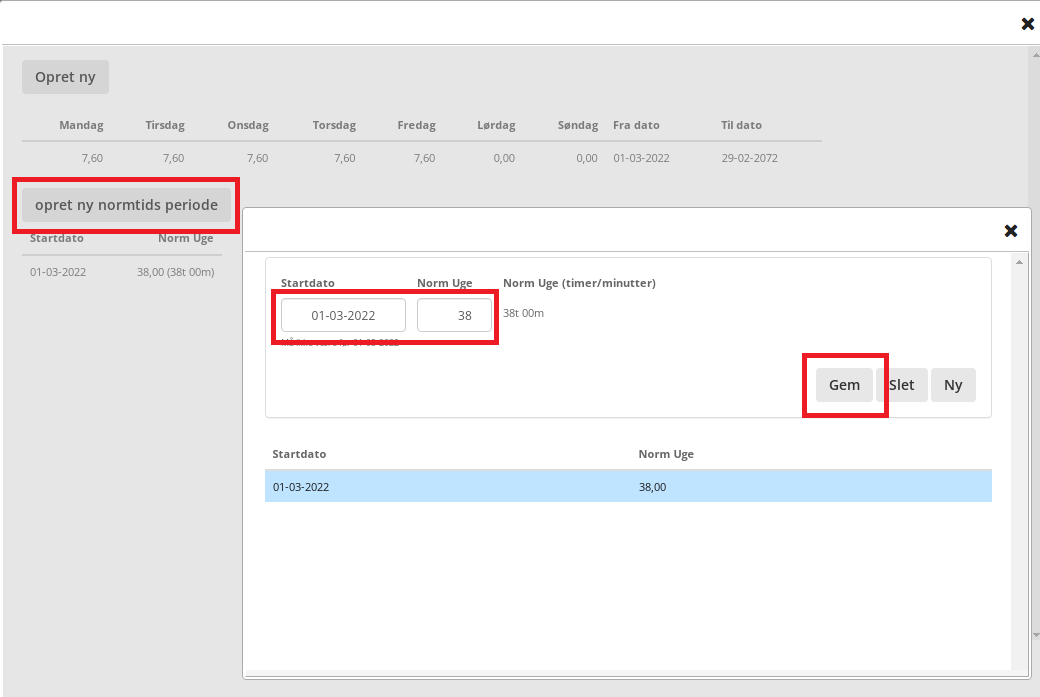
Task: Click the Mandag column header
Action: click(81, 125)
